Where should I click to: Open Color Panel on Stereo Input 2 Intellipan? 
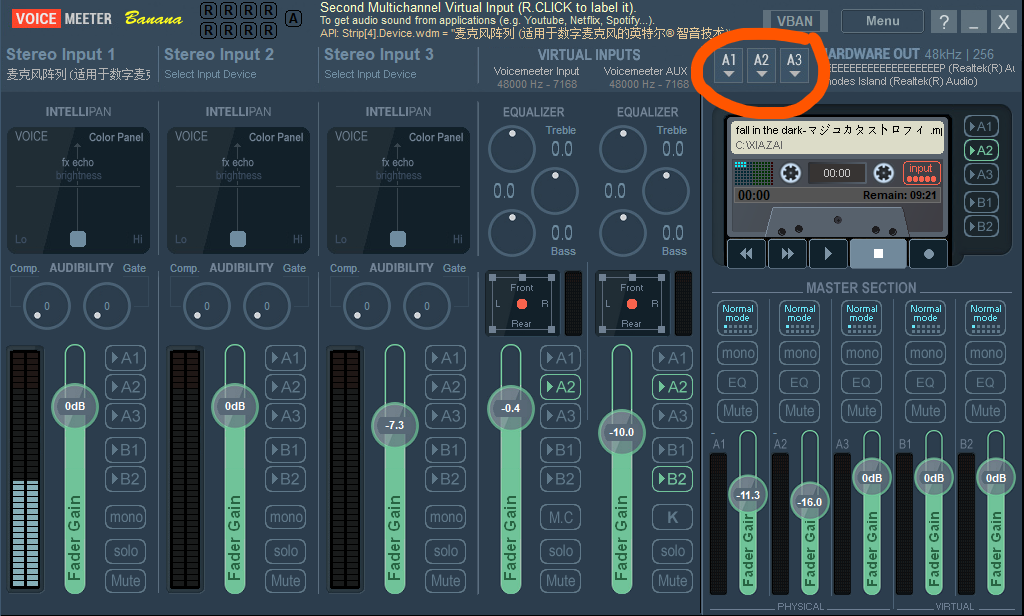click(x=276, y=137)
